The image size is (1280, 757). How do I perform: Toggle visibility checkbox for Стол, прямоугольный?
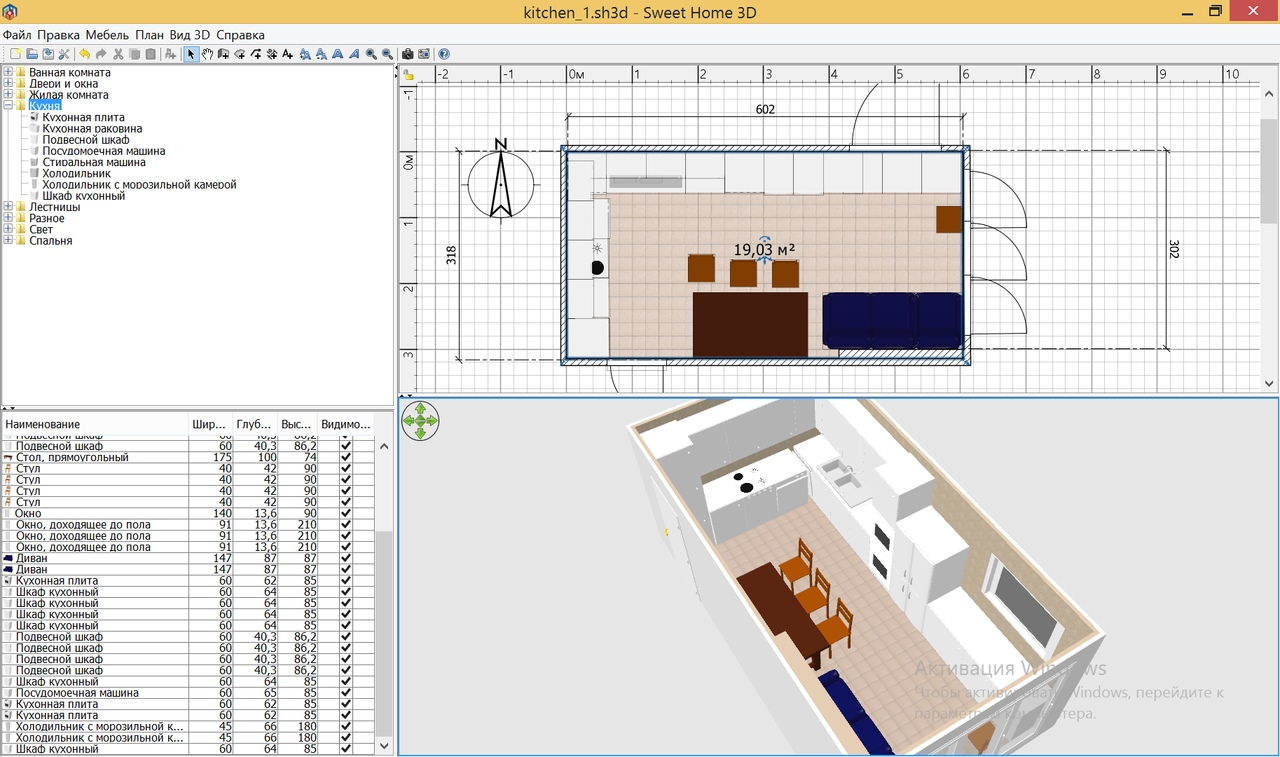(x=346, y=458)
